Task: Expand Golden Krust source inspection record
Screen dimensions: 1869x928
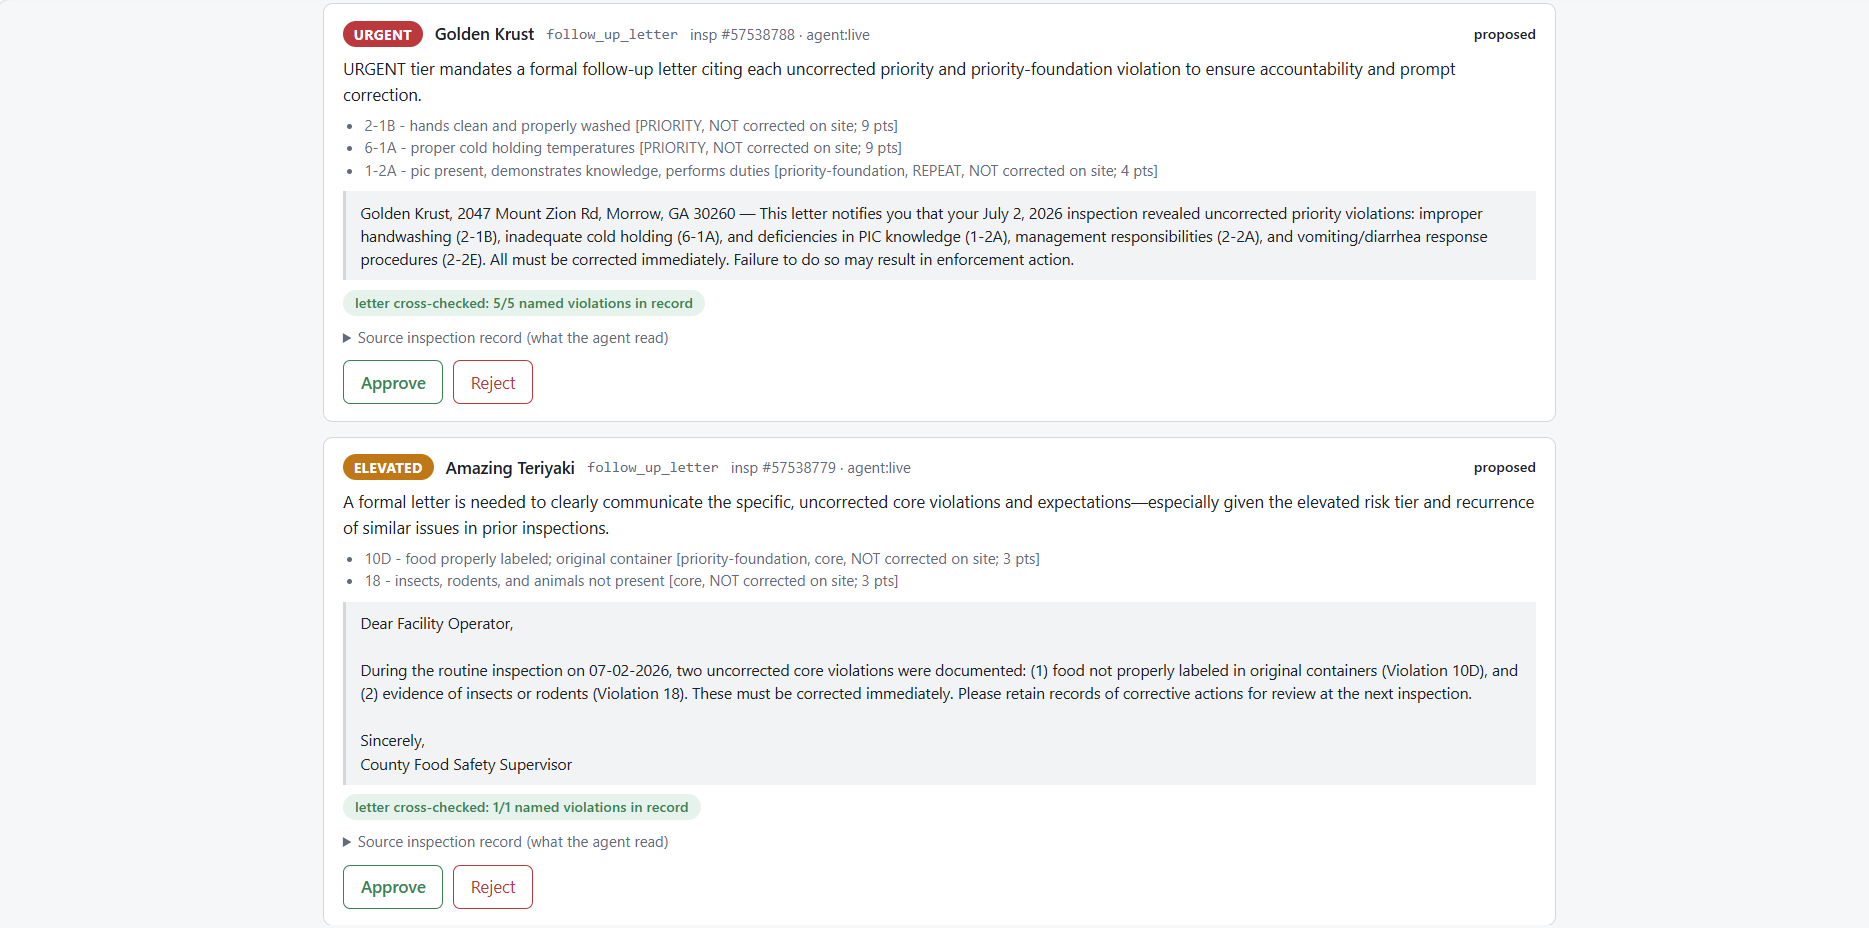Action: [x=506, y=338]
